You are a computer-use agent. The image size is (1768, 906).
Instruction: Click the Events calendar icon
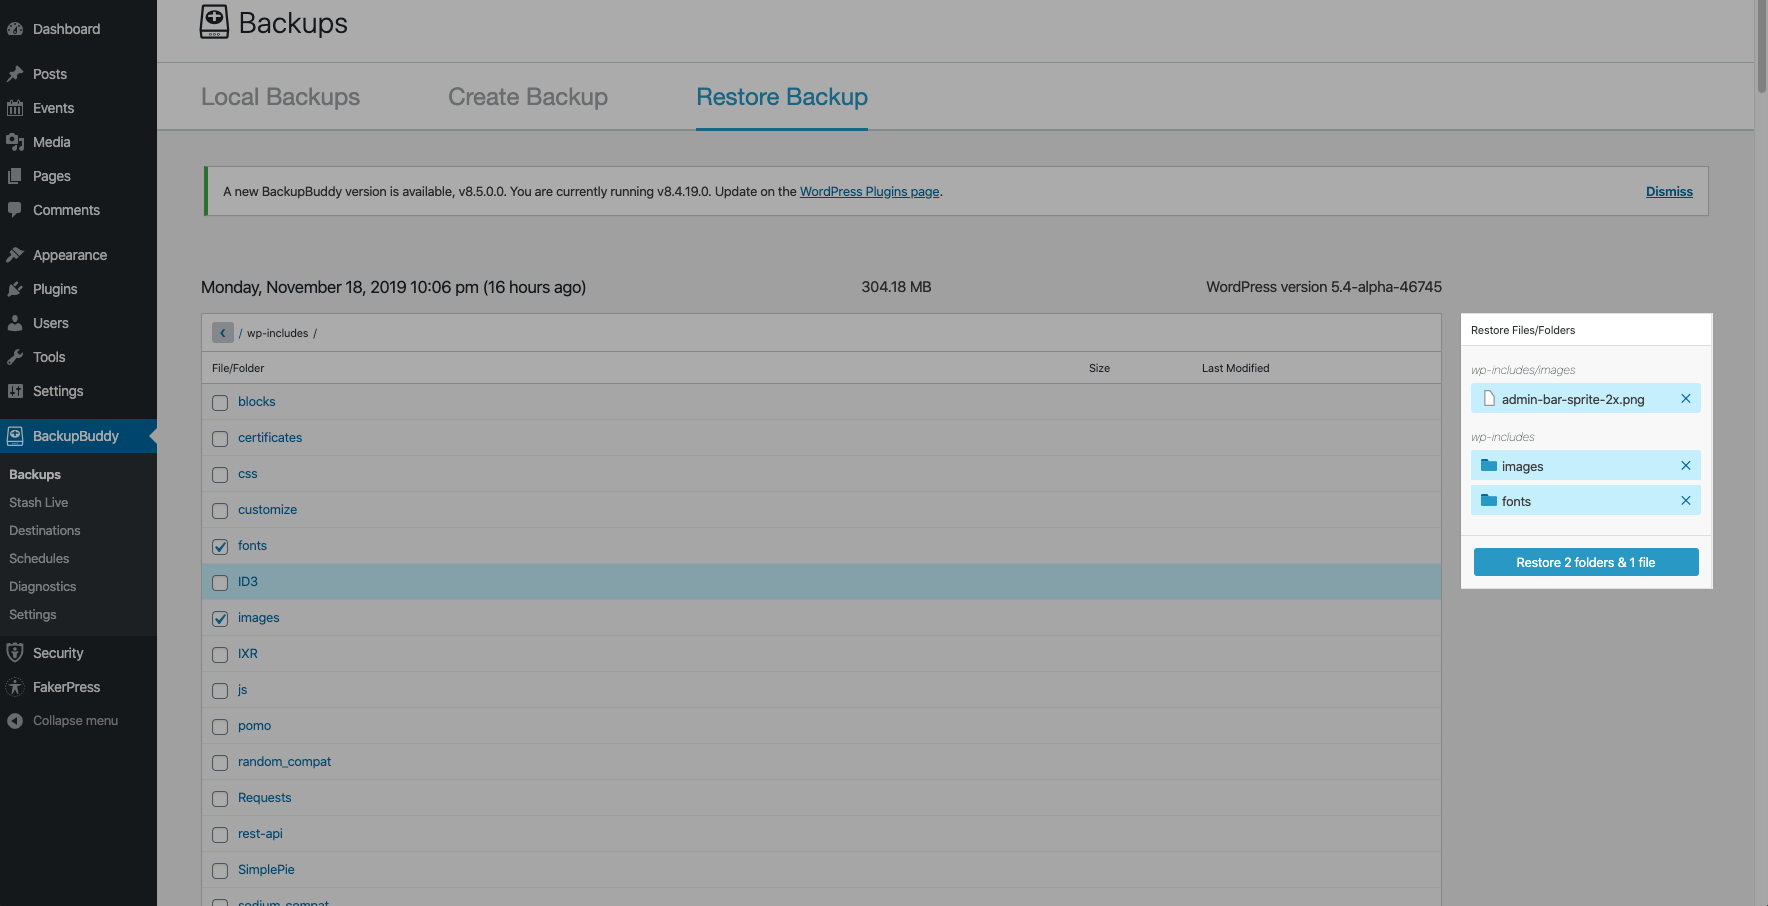pyautogui.click(x=15, y=108)
